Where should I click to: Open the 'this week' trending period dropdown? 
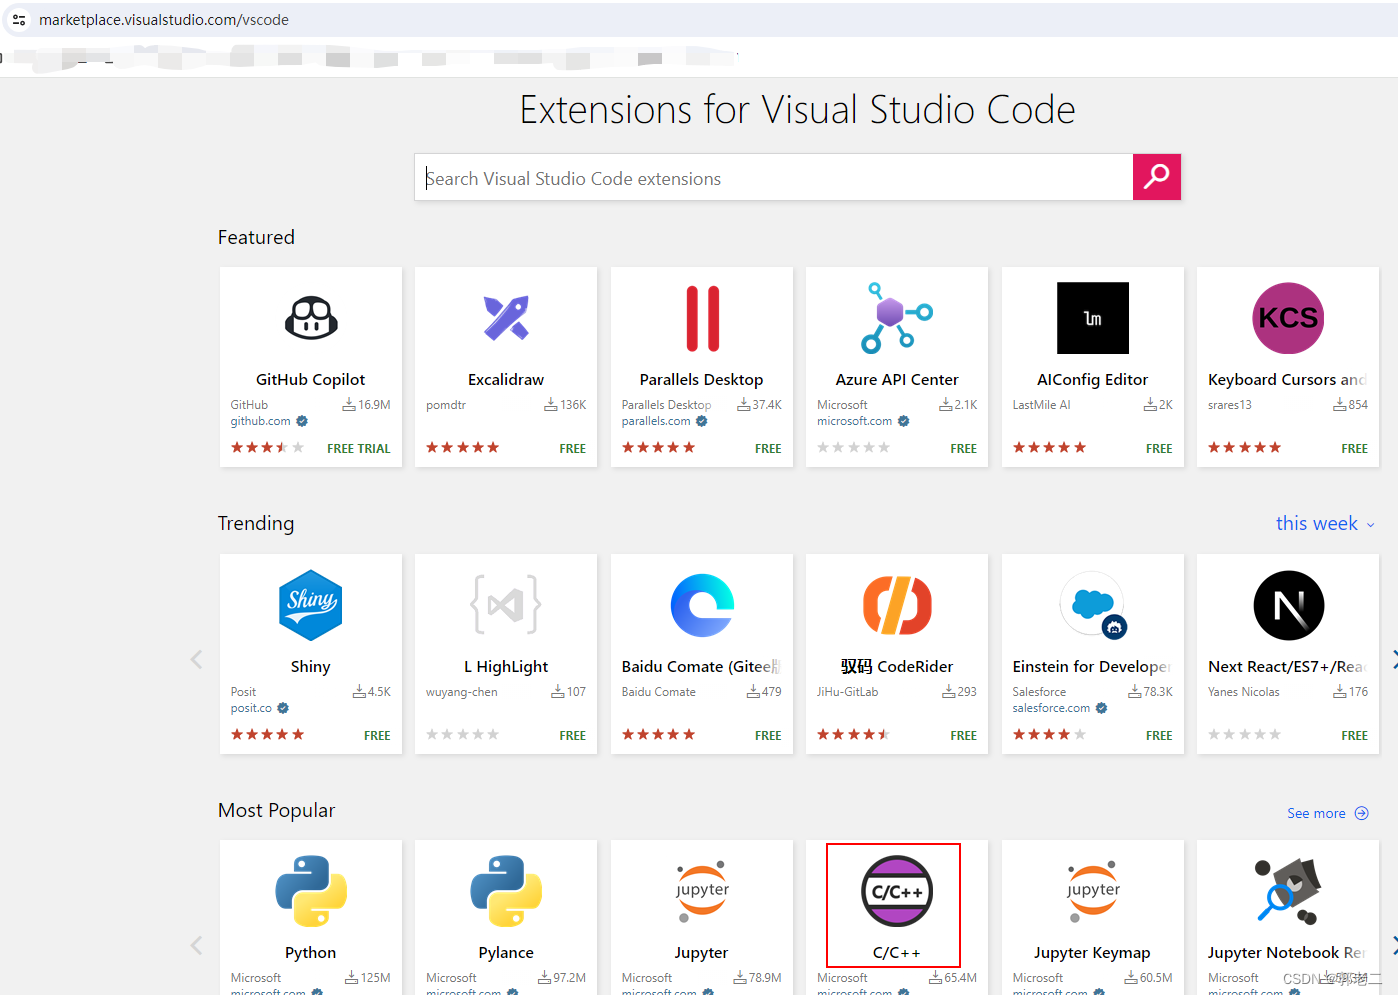[1325, 523]
